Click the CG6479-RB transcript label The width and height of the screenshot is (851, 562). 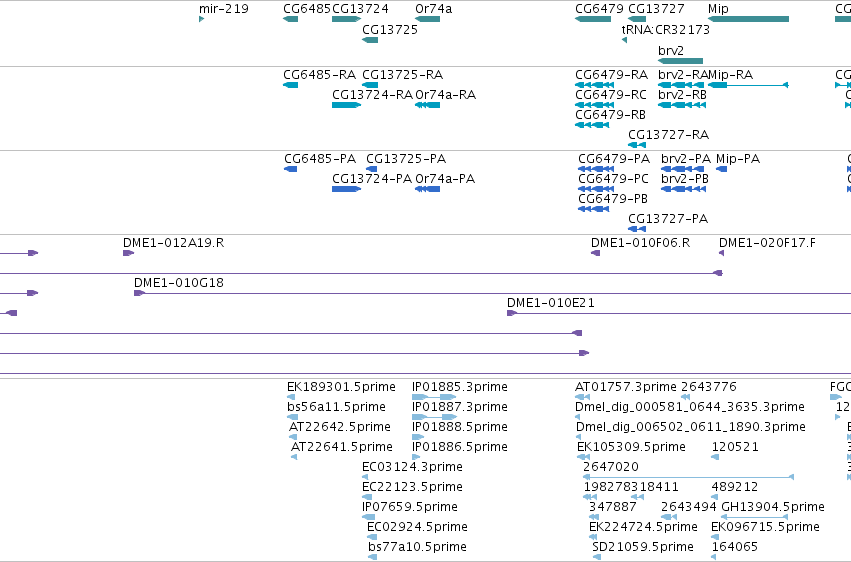[x=611, y=114]
